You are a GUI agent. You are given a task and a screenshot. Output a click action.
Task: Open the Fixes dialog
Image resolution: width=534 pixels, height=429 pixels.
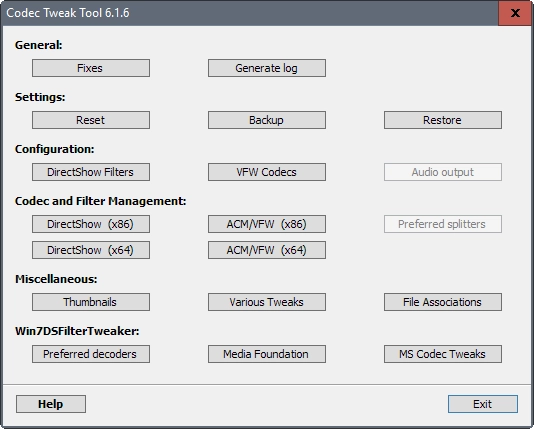(91, 68)
